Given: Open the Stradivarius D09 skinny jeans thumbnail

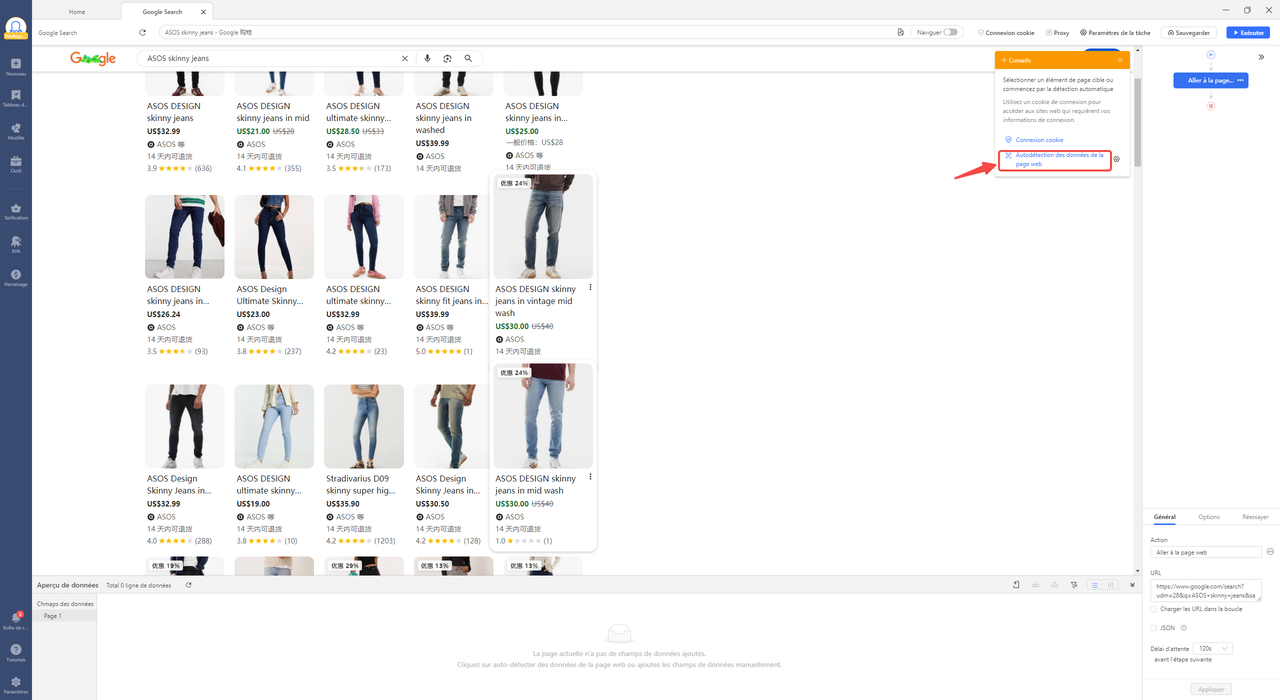Looking at the screenshot, I should click(x=364, y=426).
